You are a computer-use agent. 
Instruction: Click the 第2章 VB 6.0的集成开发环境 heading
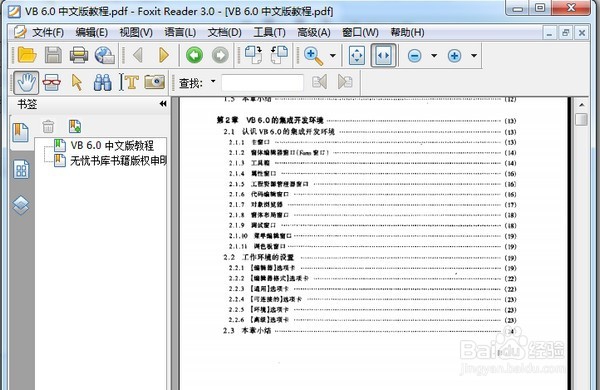tap(270, 120)
